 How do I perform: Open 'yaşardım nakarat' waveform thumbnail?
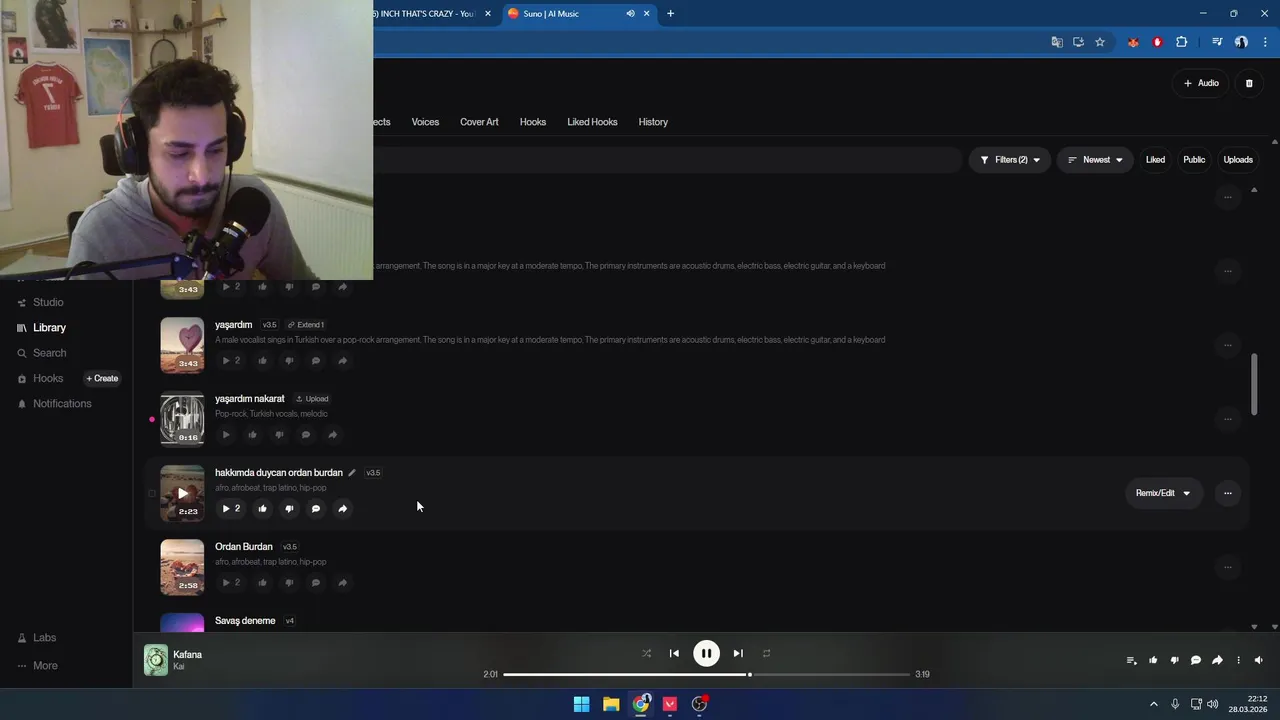point(182,419)
